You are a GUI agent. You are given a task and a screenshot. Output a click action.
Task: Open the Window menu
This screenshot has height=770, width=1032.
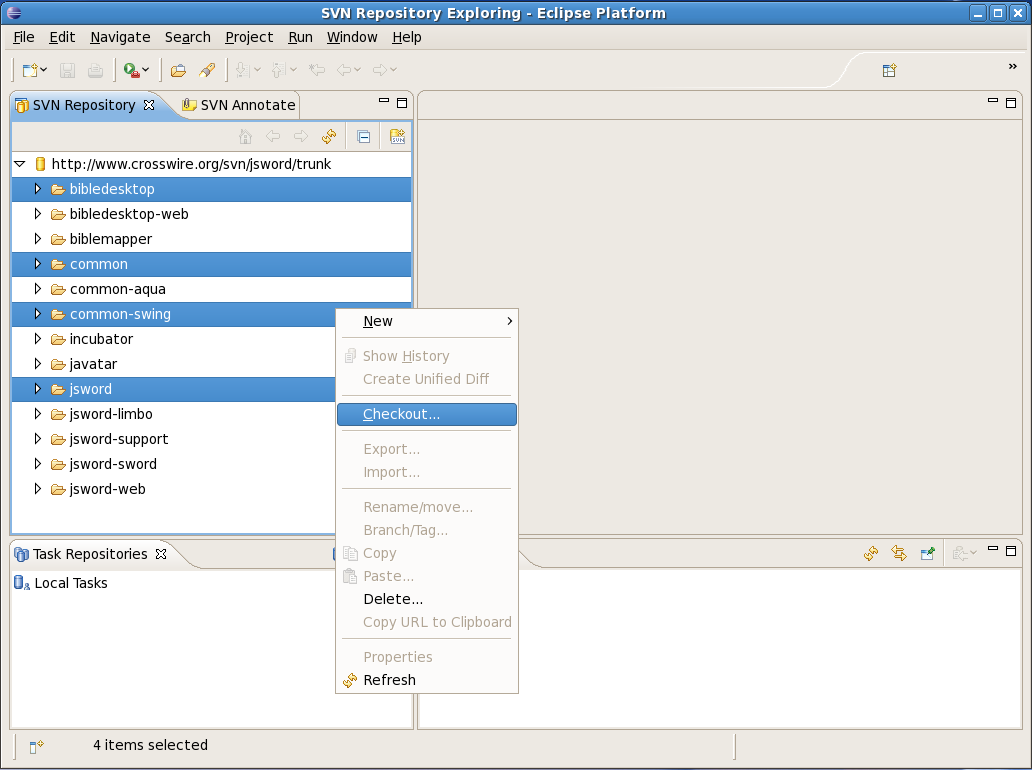352,37
